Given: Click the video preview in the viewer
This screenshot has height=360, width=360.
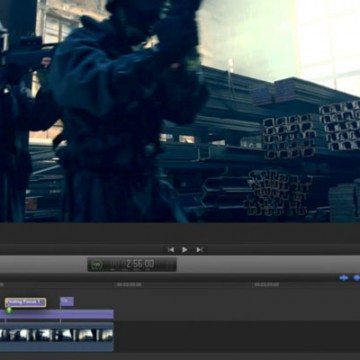Looking at the screenshot, I should pos(180,111).
